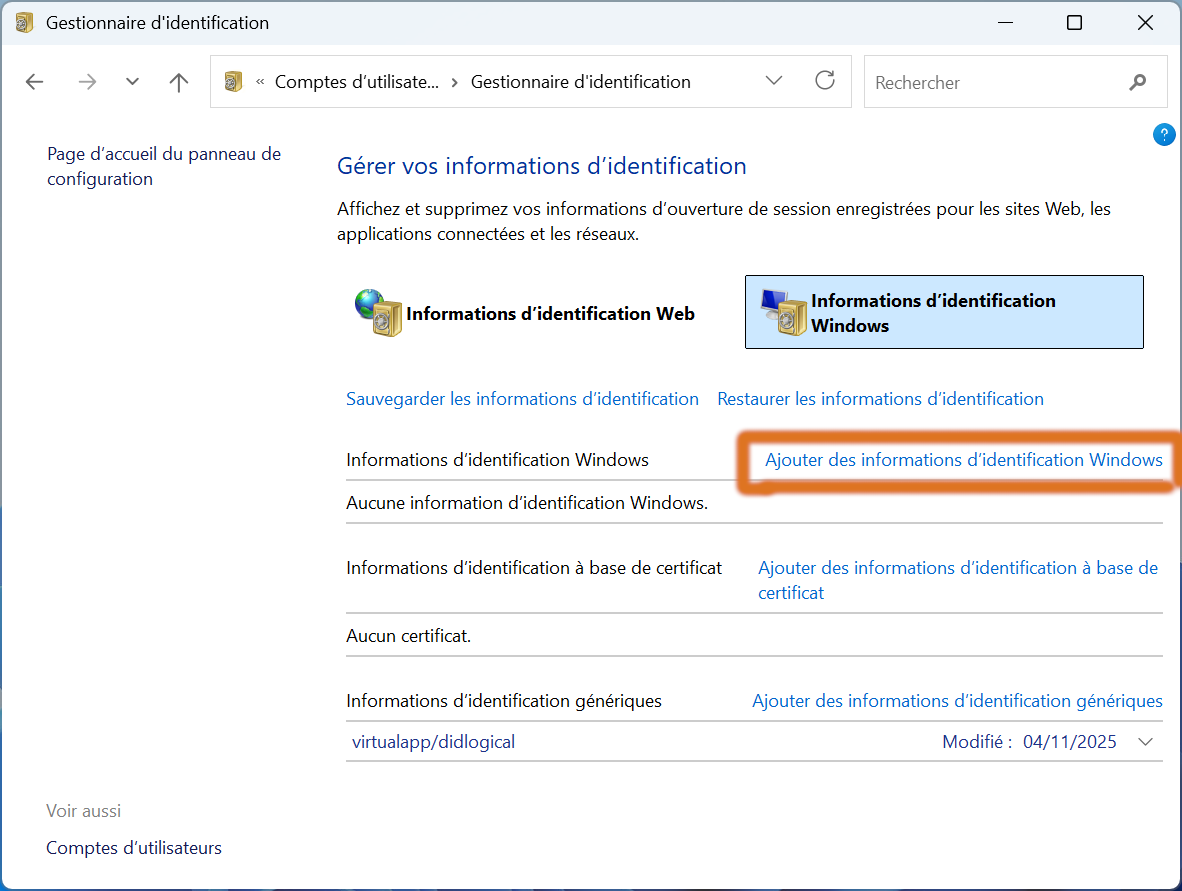Viewport: 1182px width, 891px height.
Task: Expand the recent locations chevron near back arrow
Action: 132,82
